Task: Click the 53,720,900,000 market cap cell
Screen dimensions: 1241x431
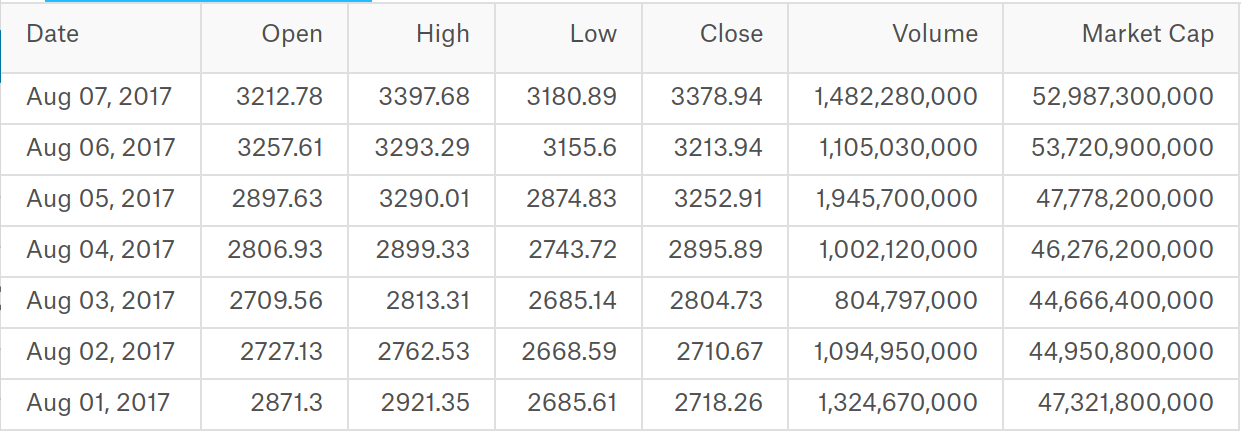Action: 1120,148
